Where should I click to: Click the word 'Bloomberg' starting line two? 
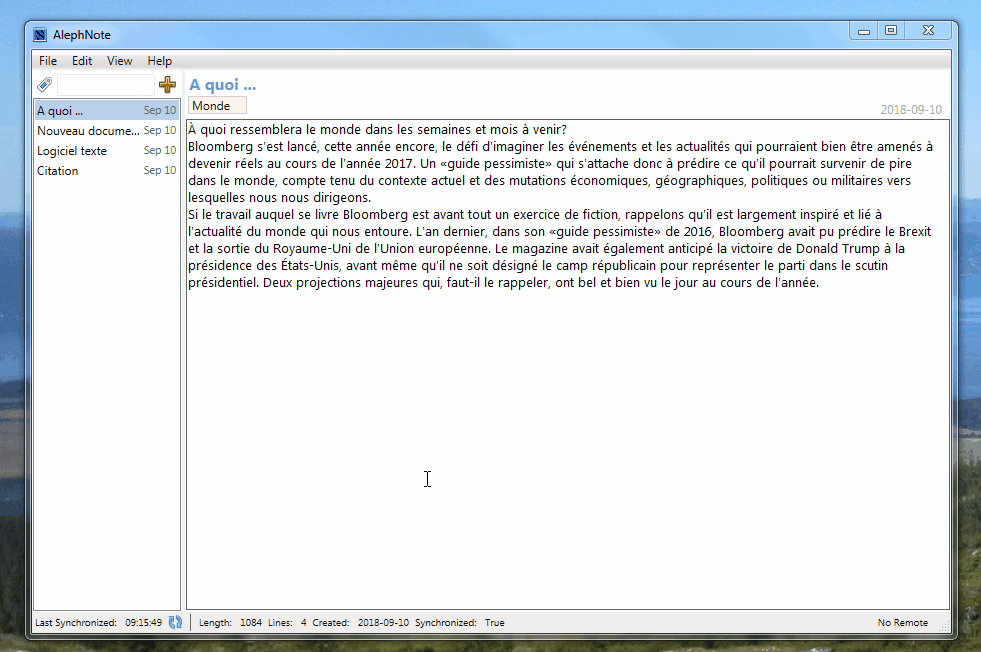coord(220,146)
